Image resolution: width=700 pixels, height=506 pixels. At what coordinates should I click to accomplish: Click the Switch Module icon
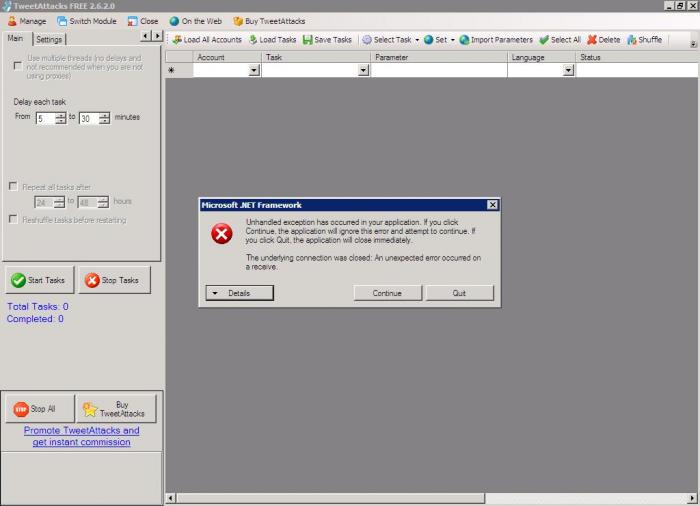[x=62, y=21]
